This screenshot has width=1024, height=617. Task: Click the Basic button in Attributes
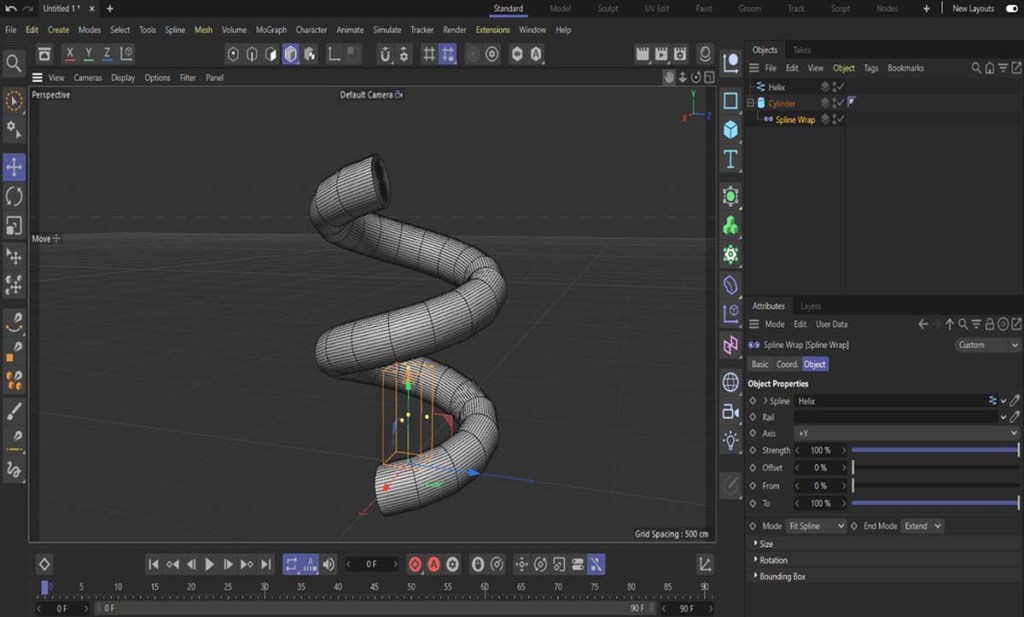coord(760,364)
